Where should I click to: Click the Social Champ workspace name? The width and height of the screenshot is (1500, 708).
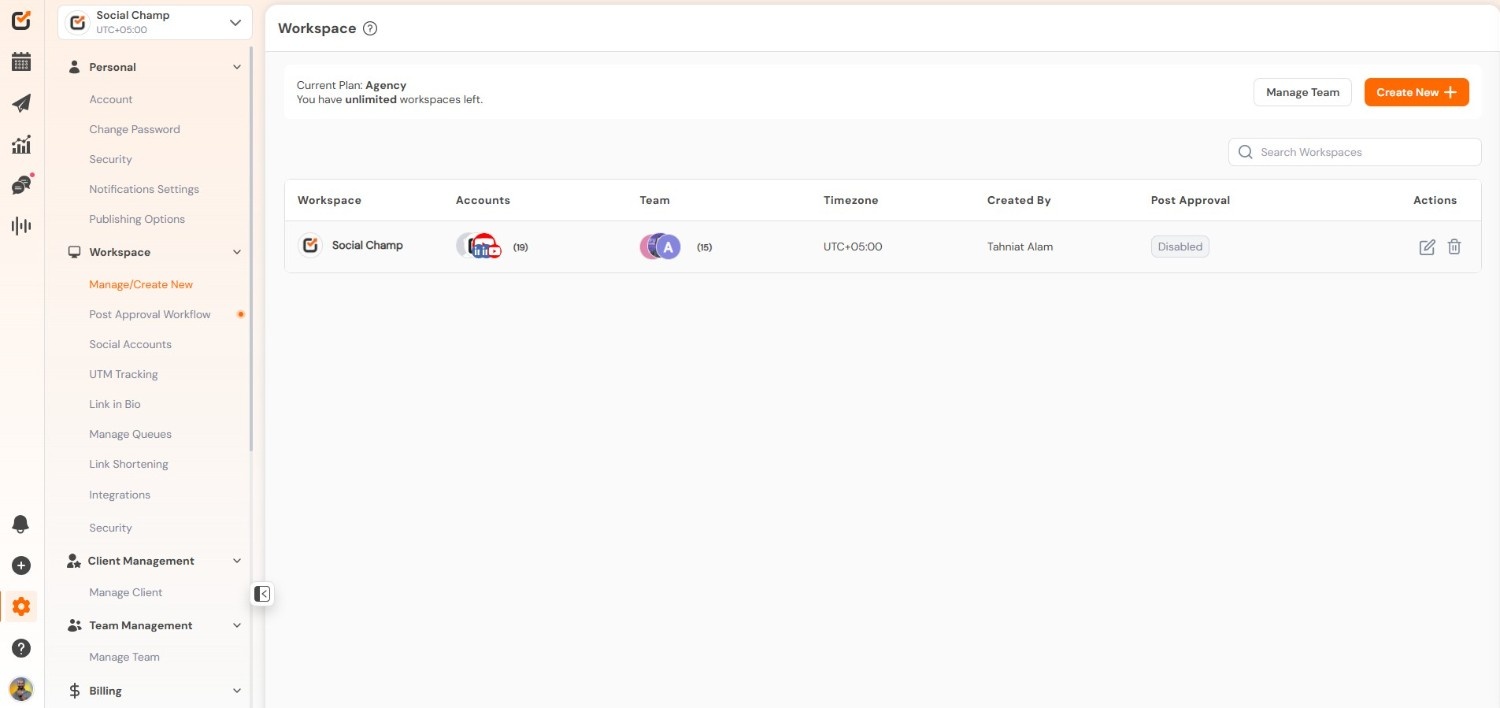point(367,245)
